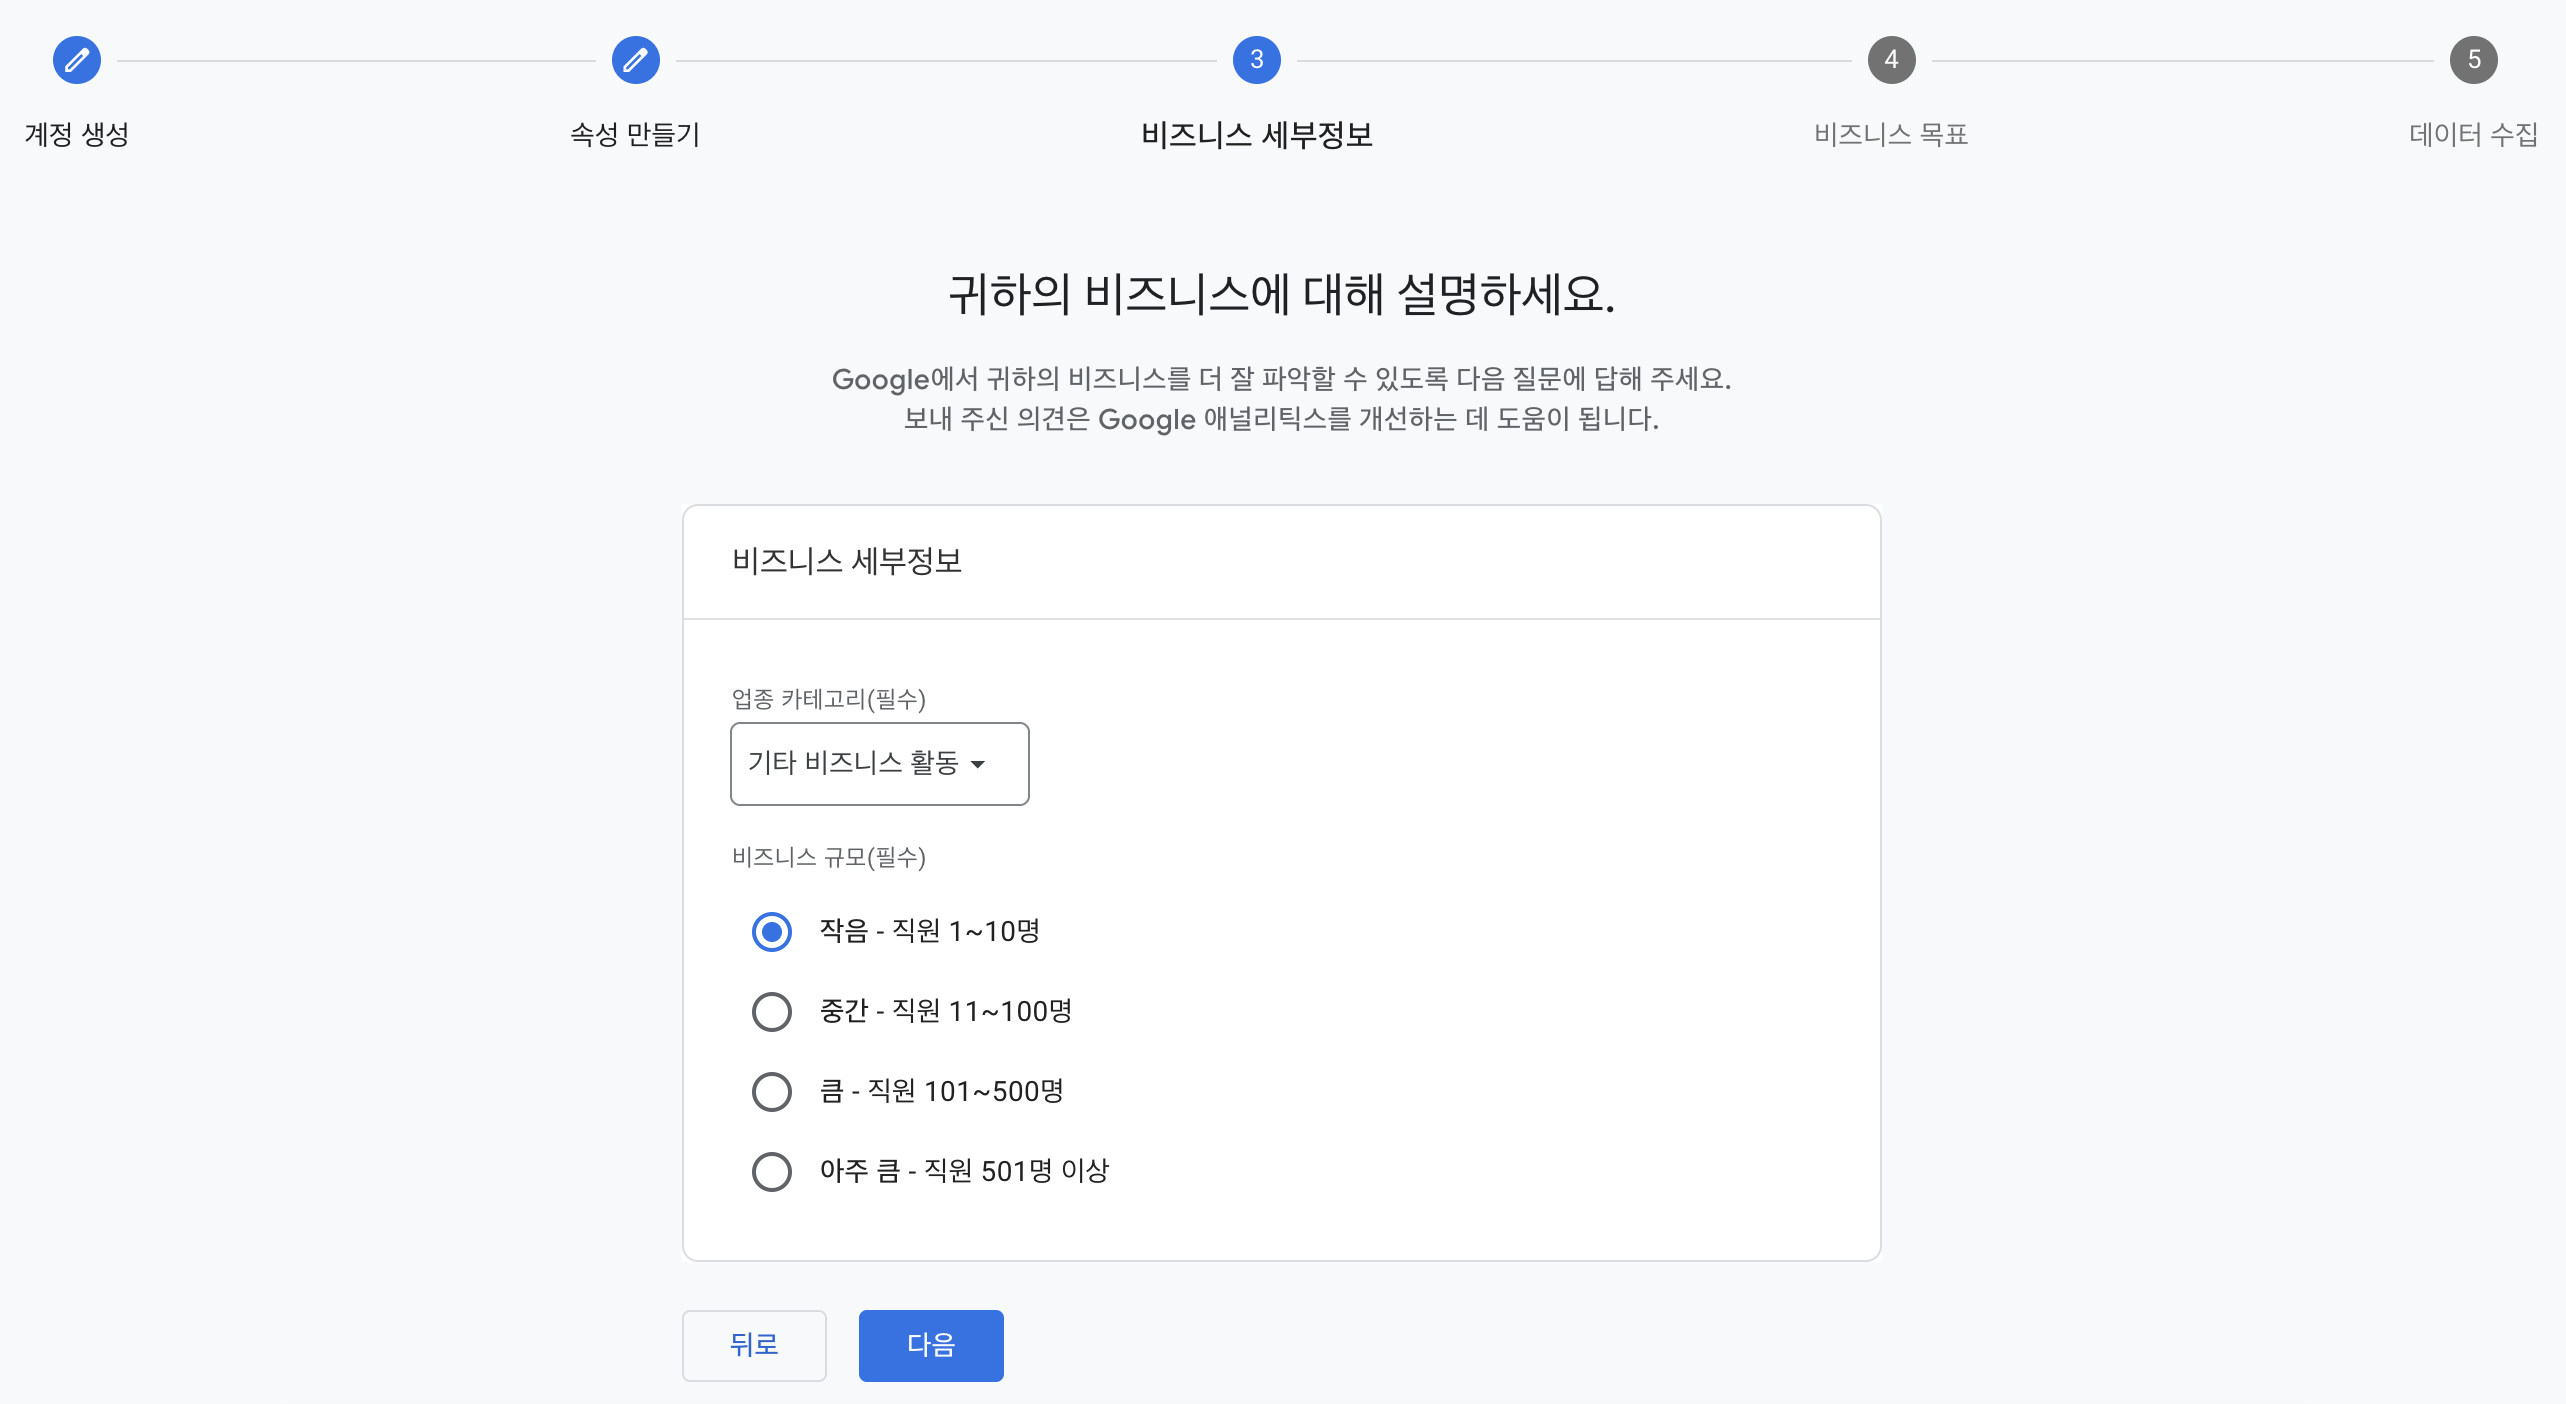Click the 비즈니스 세부정보 step label
The image size is (2566, 1404).
coord(1256,134)
